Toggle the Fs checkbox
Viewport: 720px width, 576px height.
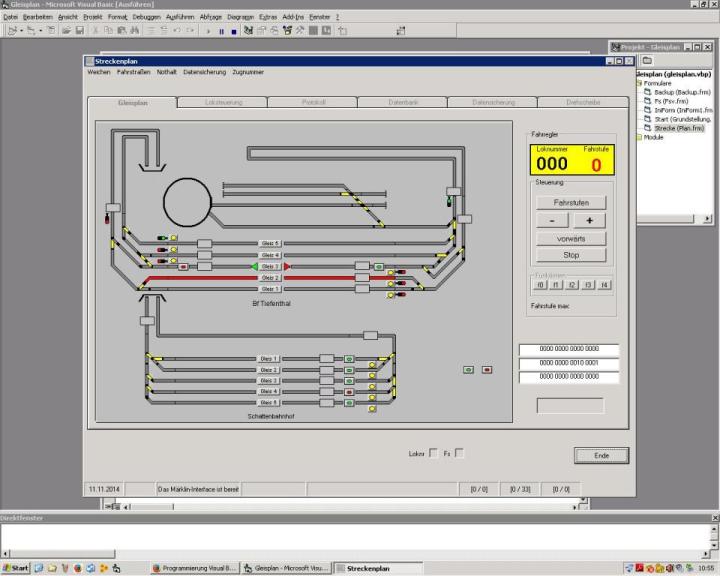pyautogui.click(x=459, y=454)
